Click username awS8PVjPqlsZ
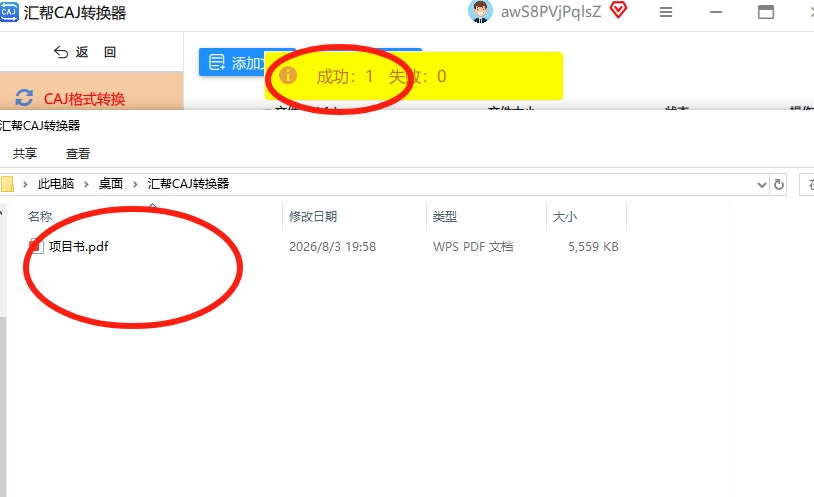Screen dimensions: 814x497 [551, 12]
